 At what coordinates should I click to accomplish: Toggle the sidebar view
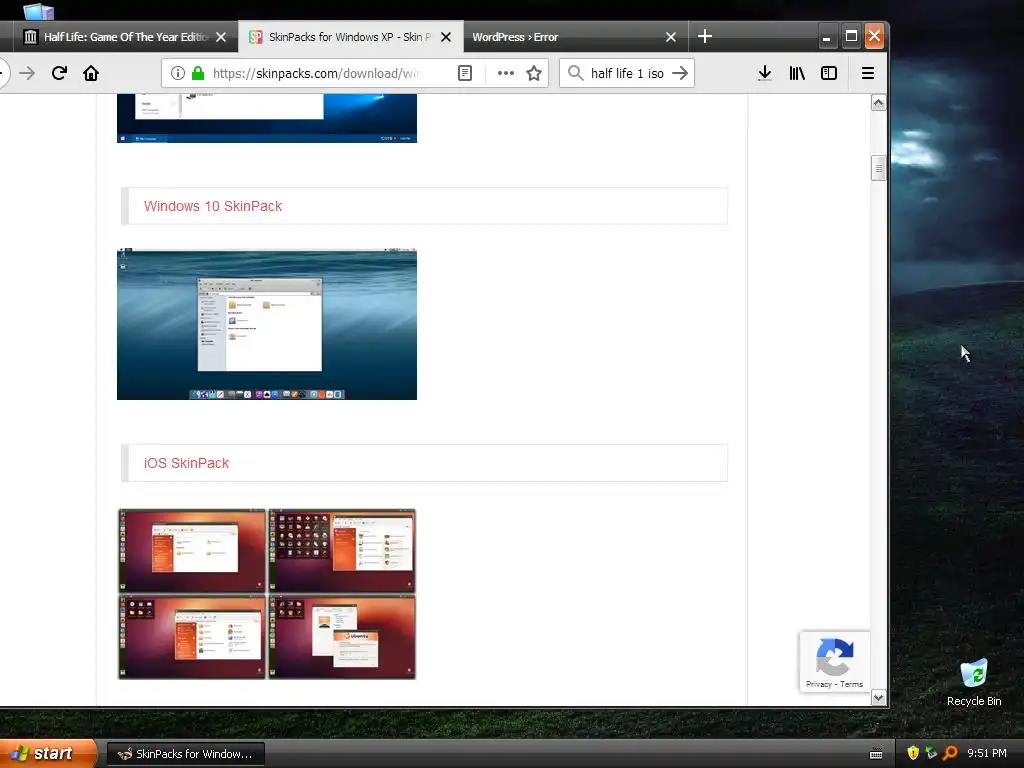pos(829,73)
